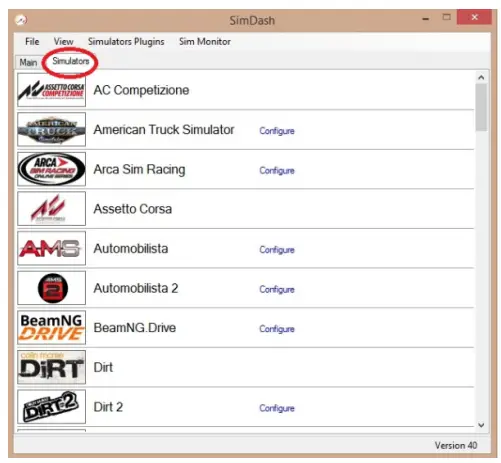Select the BeamNG Drive logo

(x=51, y=328)
